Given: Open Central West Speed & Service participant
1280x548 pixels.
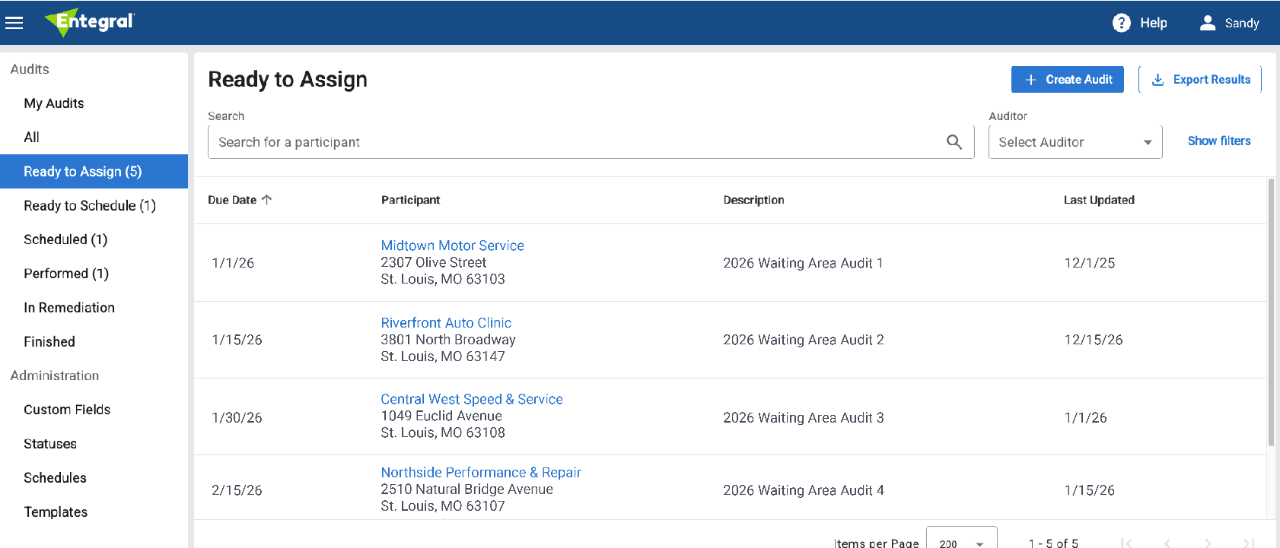Looking at the screenshot, I should point(472,399).
